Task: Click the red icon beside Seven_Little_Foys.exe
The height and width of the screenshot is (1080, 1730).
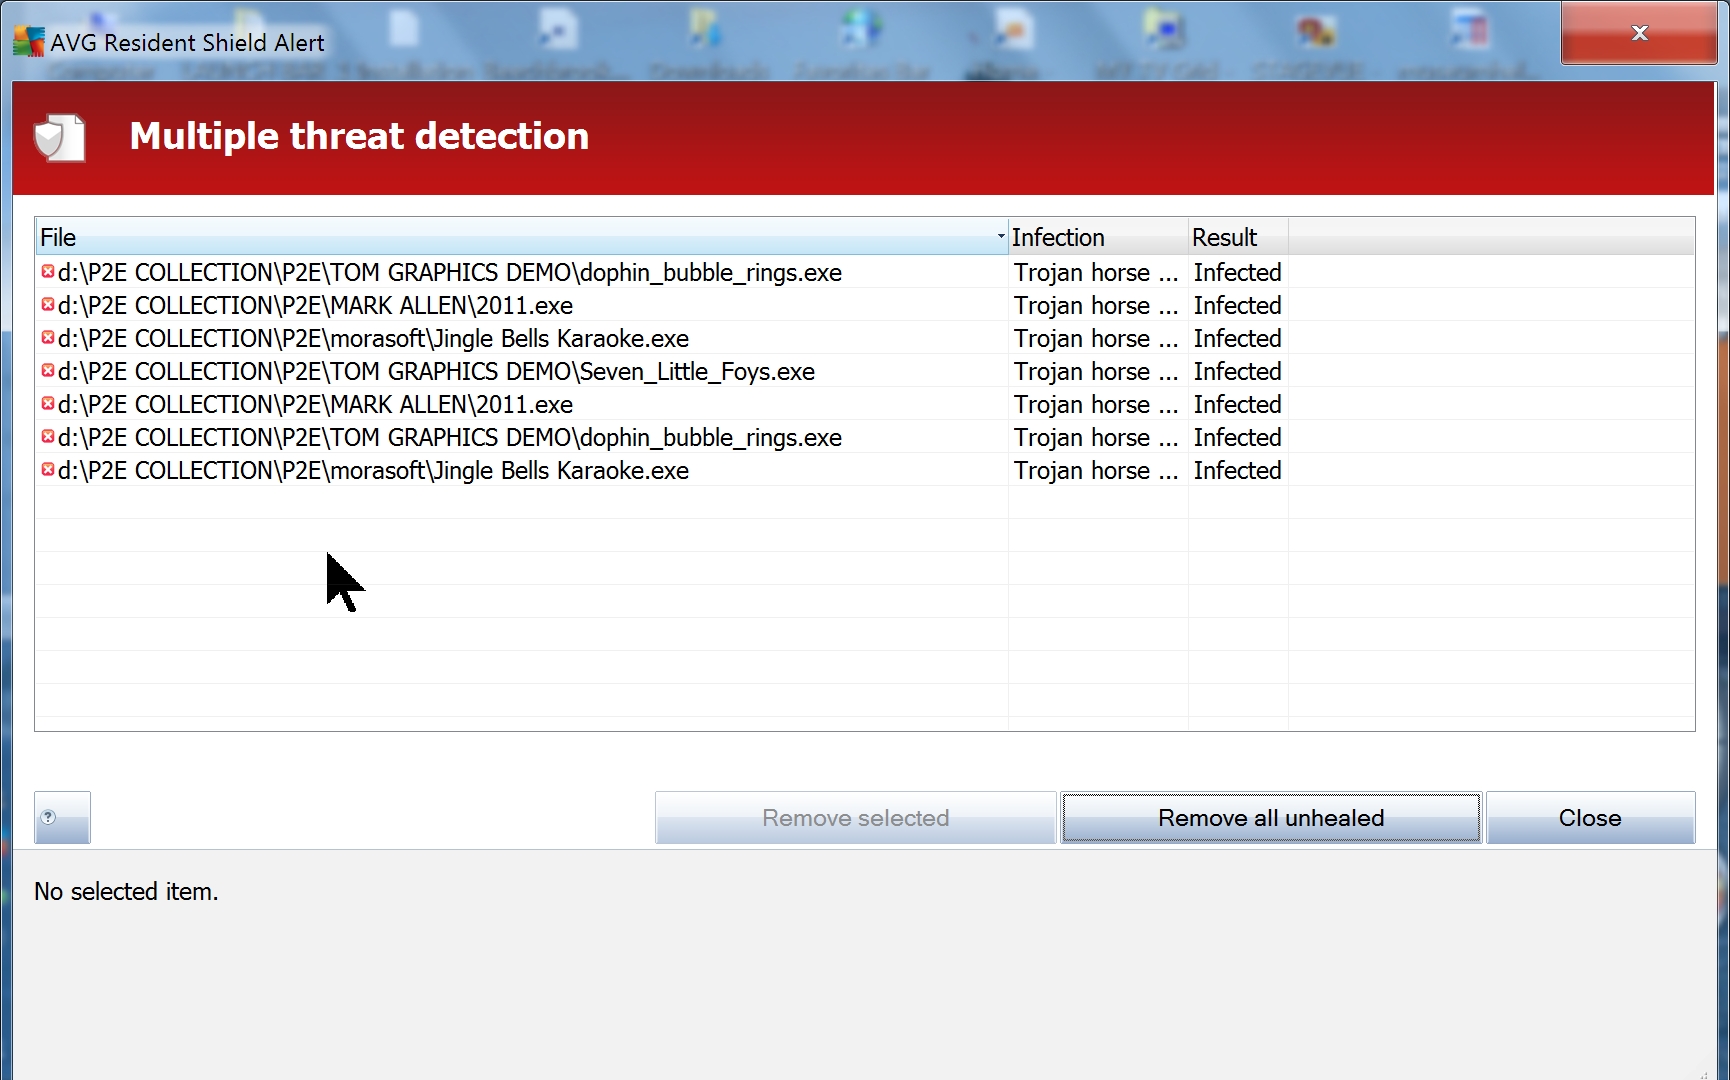Action: pos(47,371)
